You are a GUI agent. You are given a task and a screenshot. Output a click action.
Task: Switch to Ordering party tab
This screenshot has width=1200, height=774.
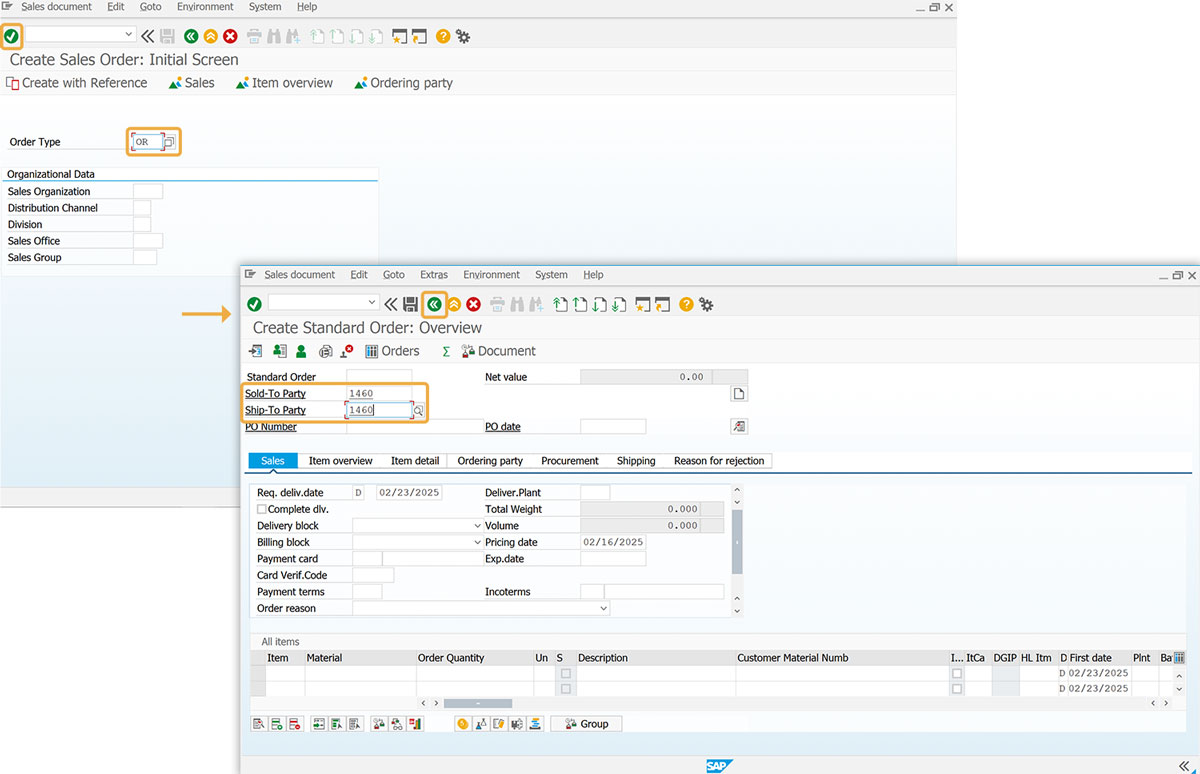click(x=490, y=461)
